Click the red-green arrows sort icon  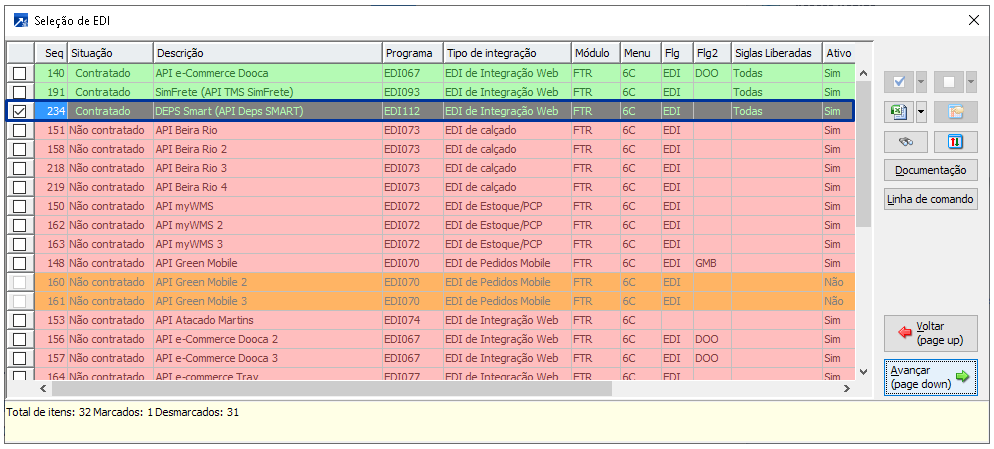pos(955,141)
